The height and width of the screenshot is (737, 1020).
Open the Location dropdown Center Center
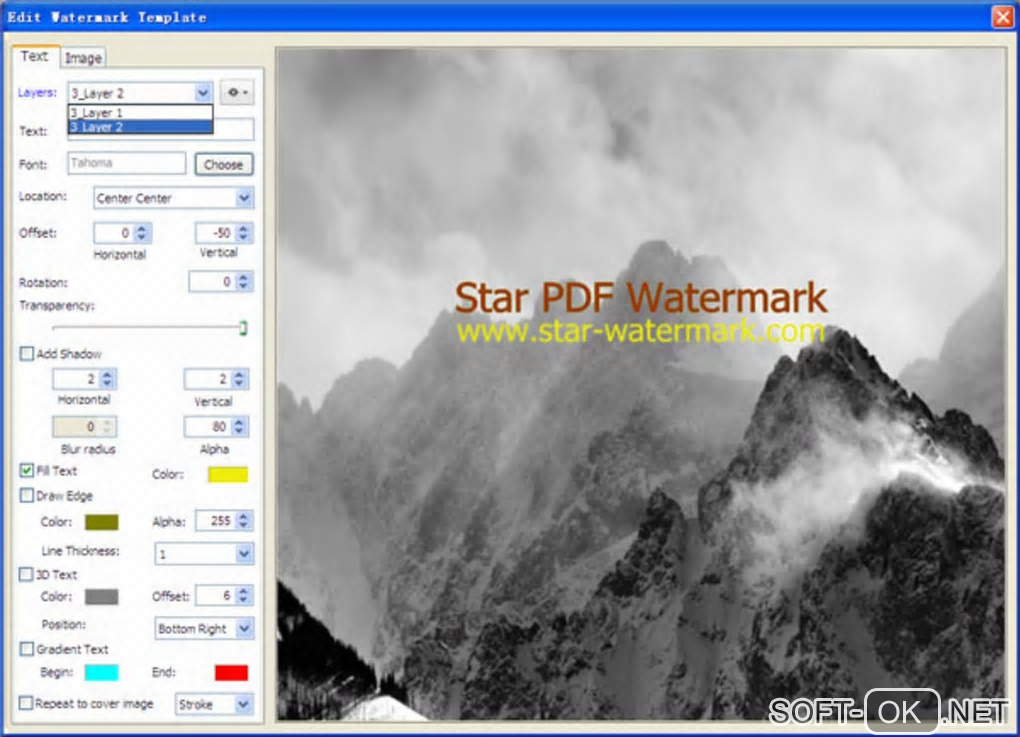(x=173, y=198)
